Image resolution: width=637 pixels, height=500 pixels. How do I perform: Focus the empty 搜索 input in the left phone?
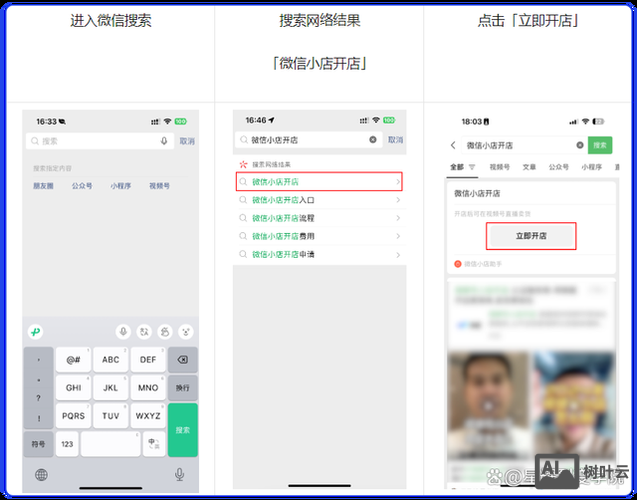[x=100, y=141]
